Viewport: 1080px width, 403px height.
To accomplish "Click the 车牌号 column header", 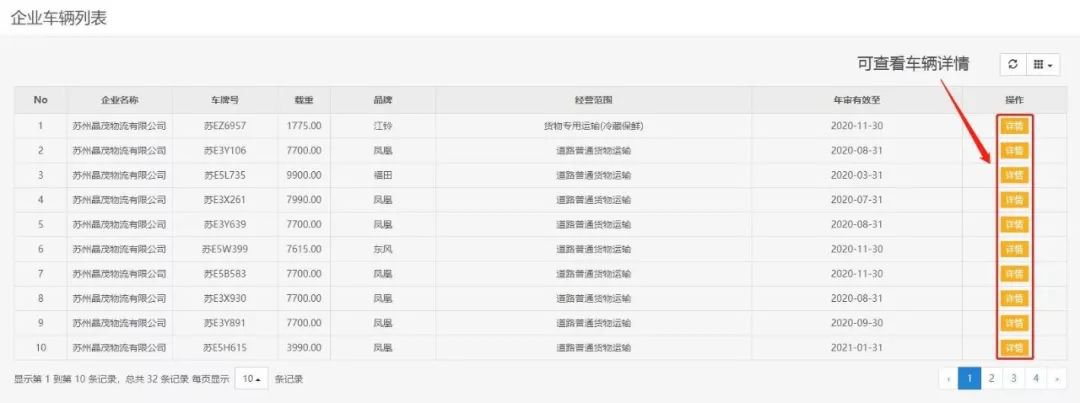I will click(x=225, y=100).
